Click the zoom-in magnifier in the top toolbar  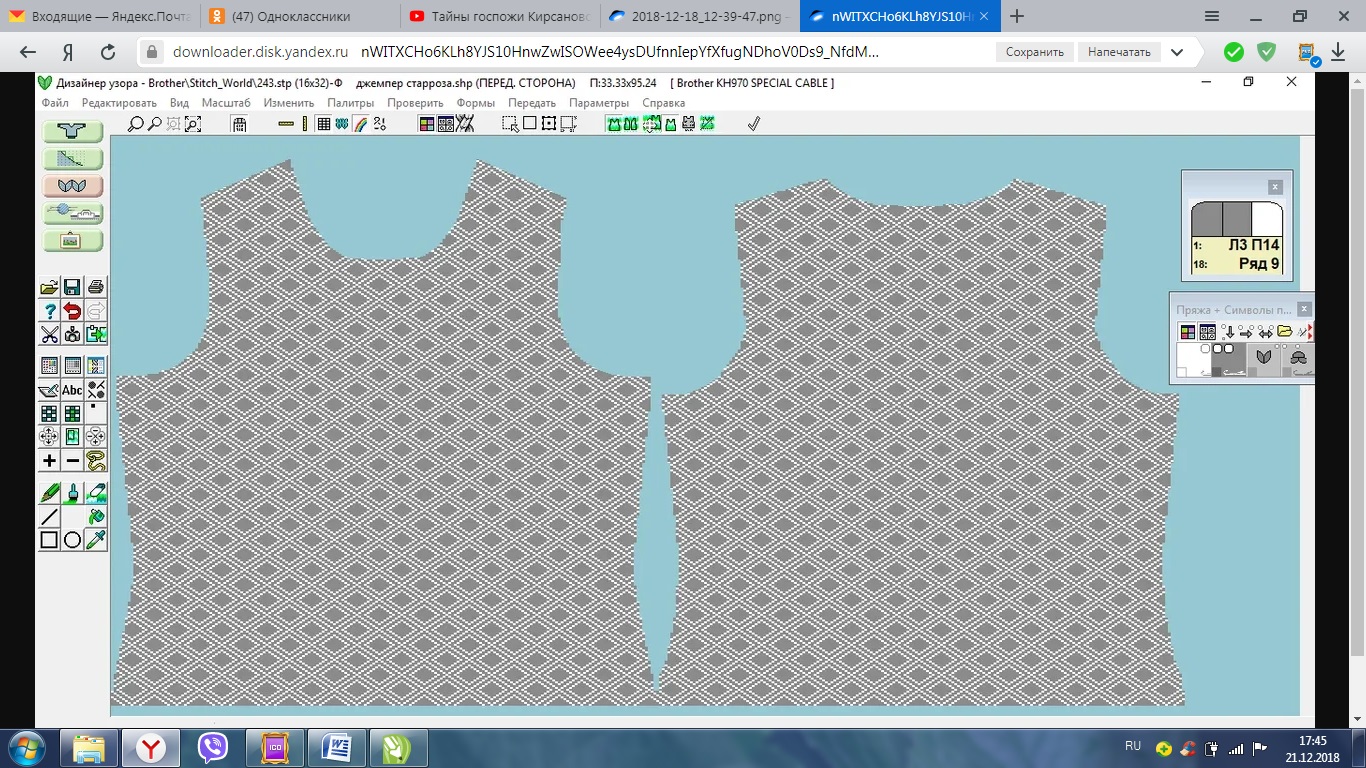pyautogui.click(x=135, y=124)
